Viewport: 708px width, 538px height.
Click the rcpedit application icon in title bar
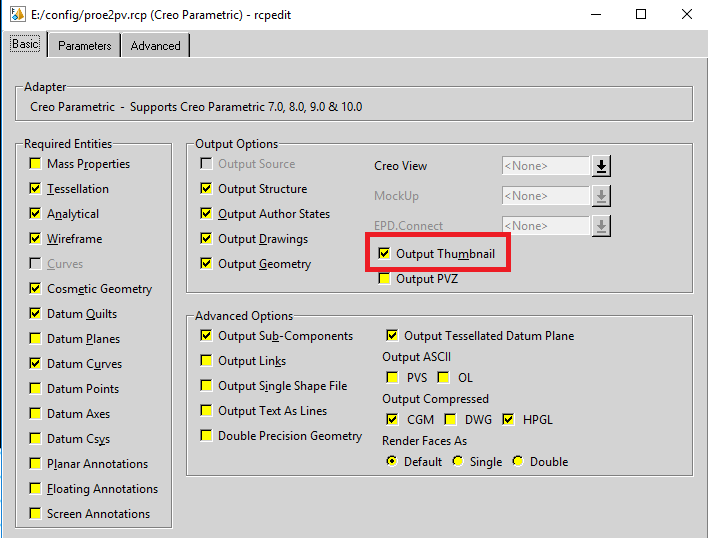coord(14,15)
